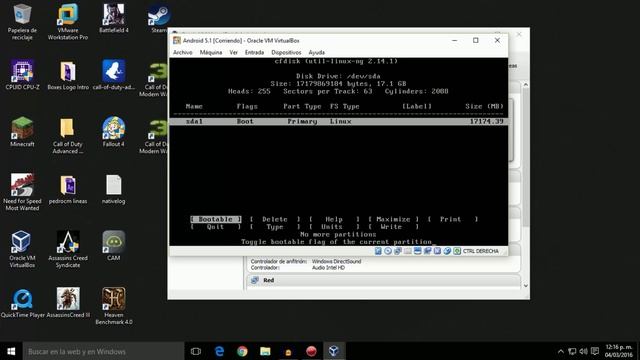Click the taskbar clock showing 12:16 p.m.
This screenshot has width=640, height=360.
[618, 351]
